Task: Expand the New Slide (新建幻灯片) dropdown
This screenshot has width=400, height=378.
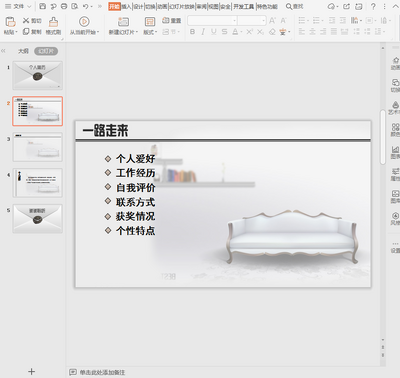Action: (137, 32)
